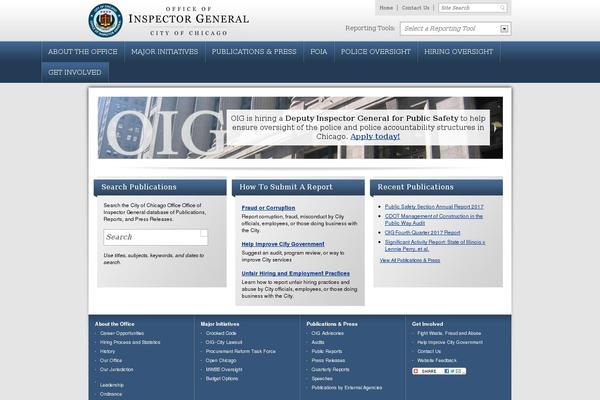Open footer Help Improve City Government link
Image resolution: width=600 pixels, height=400 pixels.
[x=450, y=342]
